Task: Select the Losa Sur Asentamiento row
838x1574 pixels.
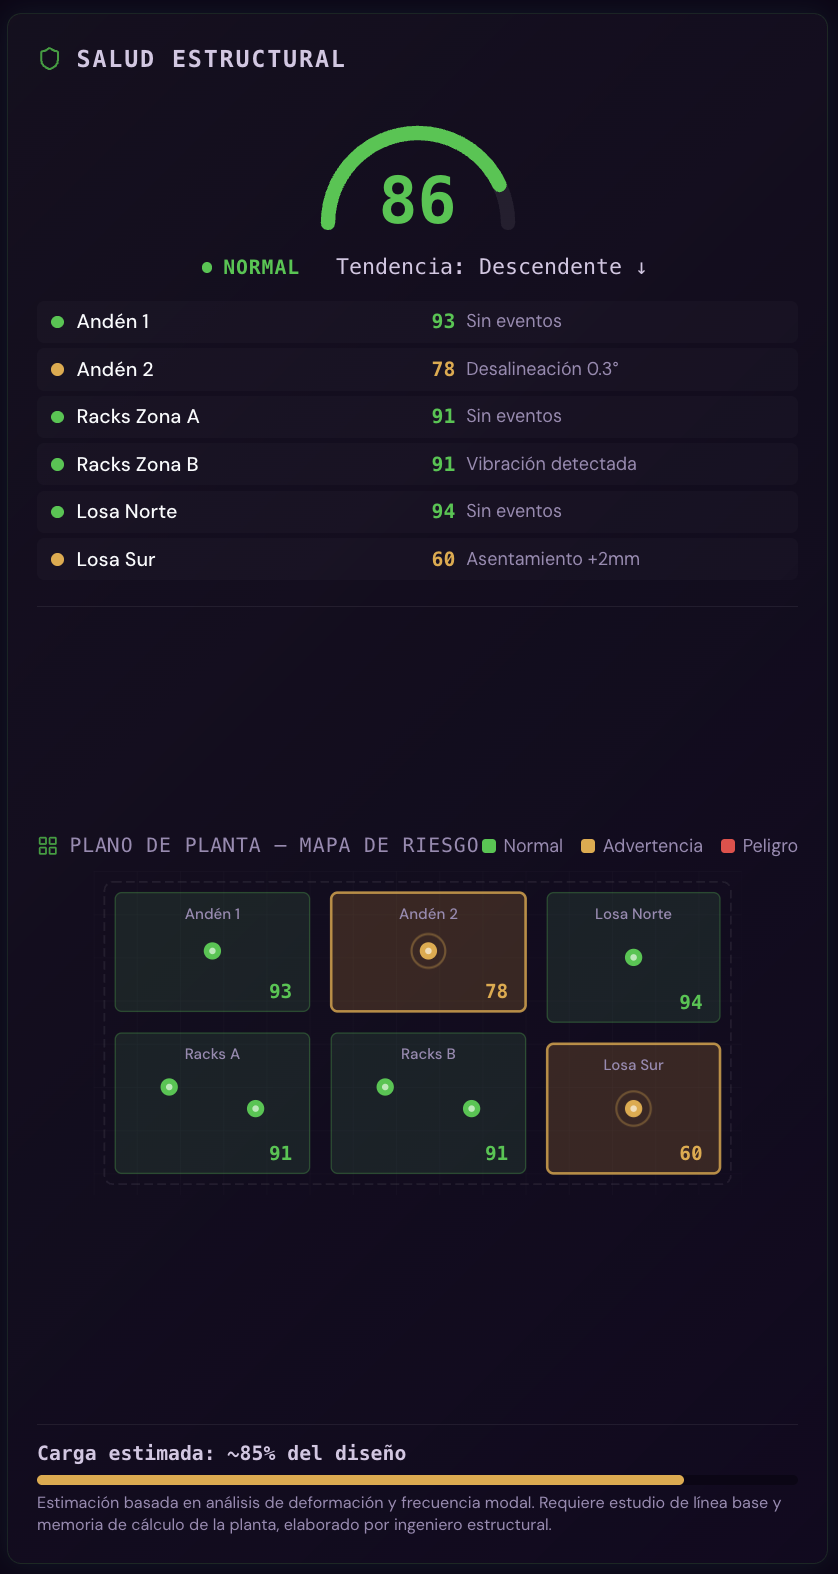Action: 417,559
